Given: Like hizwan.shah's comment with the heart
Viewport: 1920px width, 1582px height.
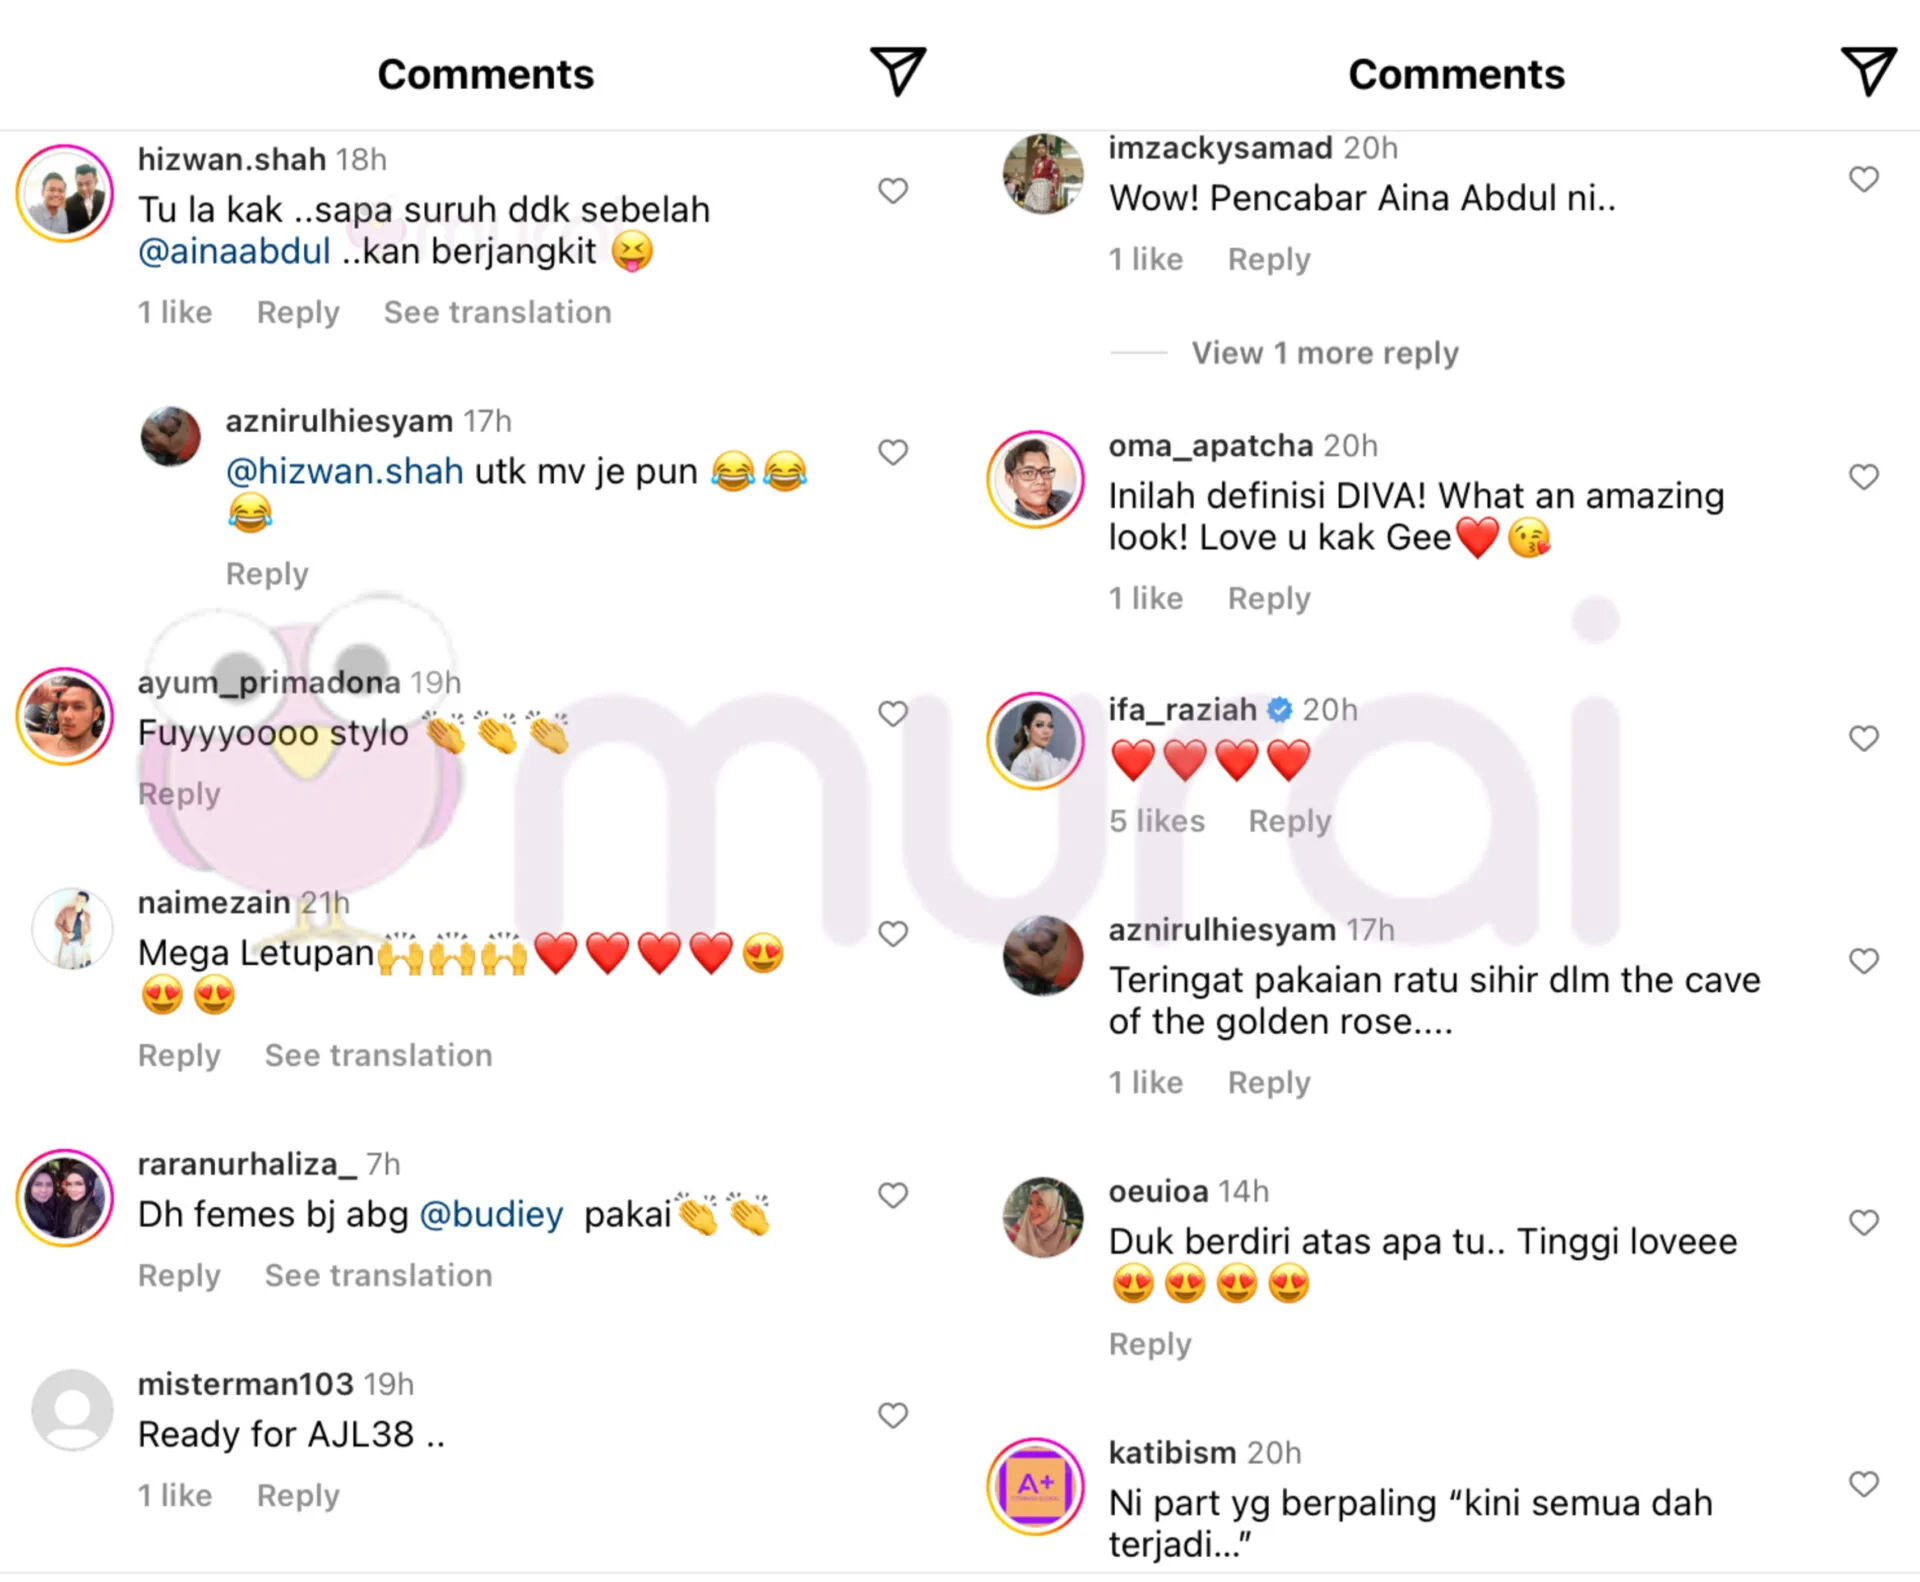Looking at the screenshot, I should click(x=893, y=190).
